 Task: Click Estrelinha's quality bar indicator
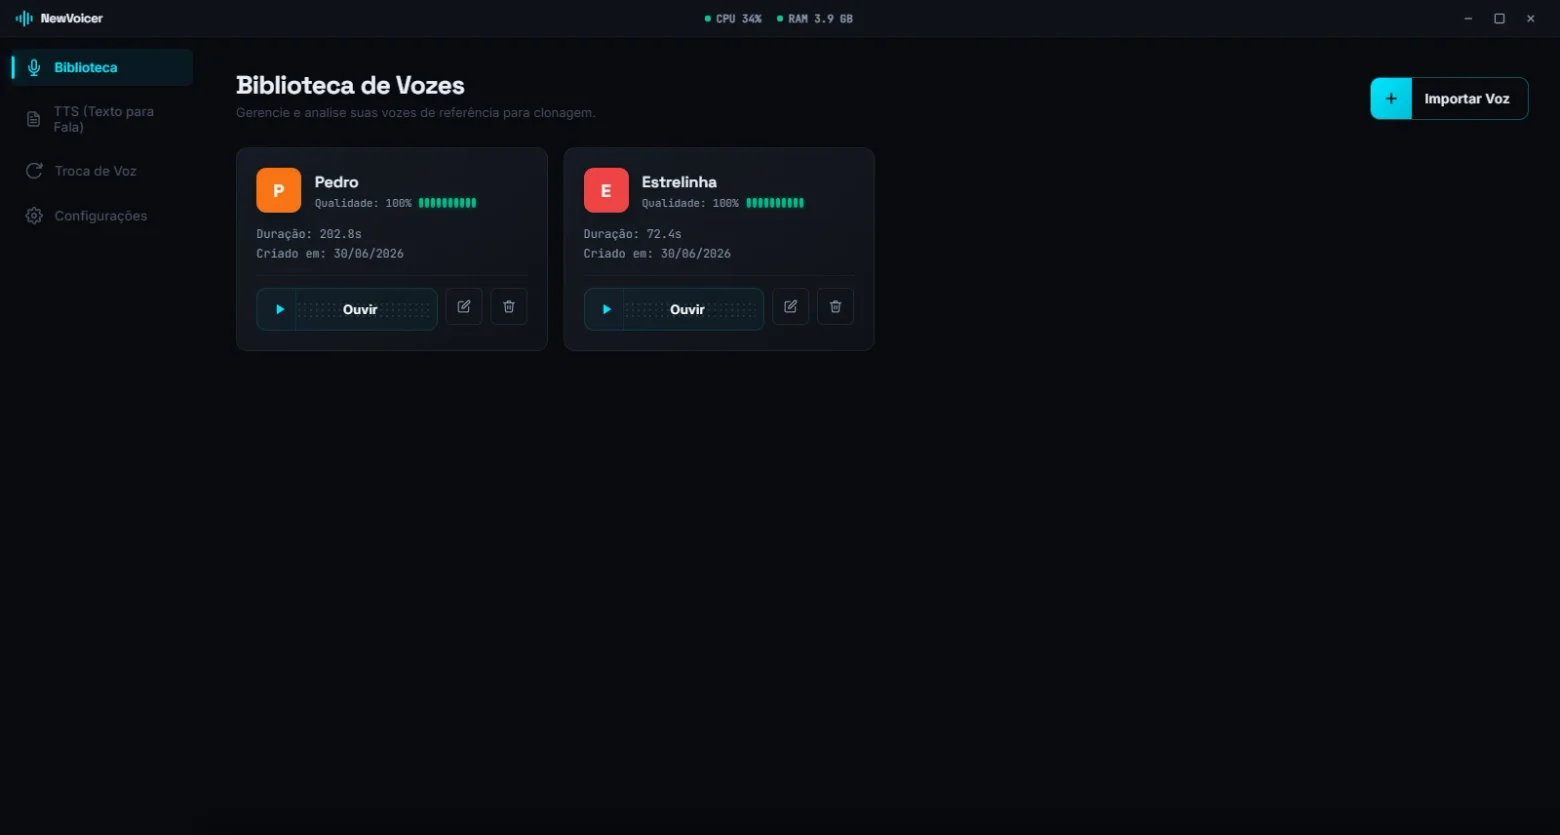[x=775, y=203]
